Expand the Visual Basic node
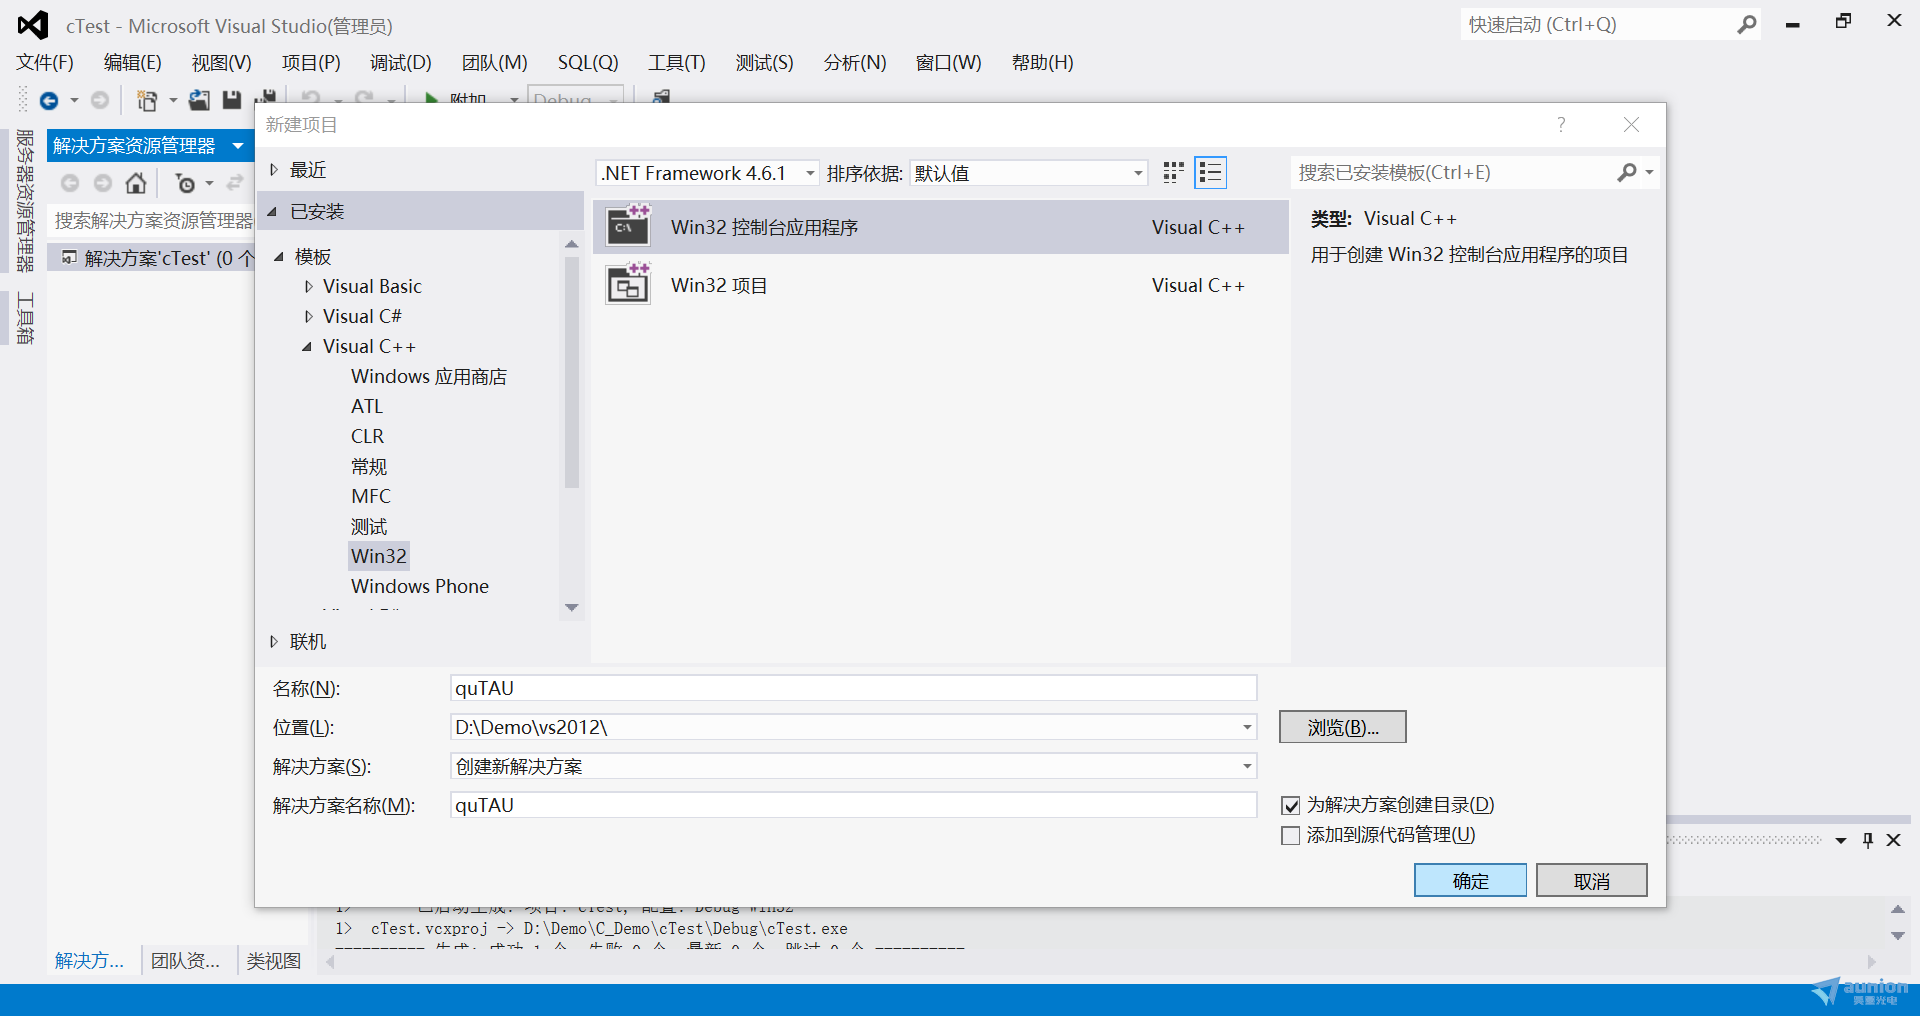This screenshot has width=1920, height=1016. point(309,287)
